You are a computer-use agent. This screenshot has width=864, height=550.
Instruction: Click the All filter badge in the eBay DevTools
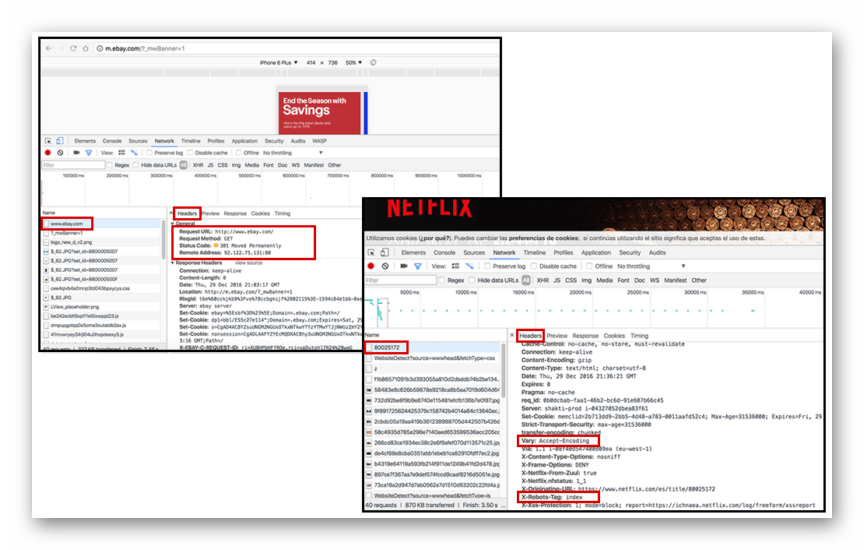click(x=183, y=165)
